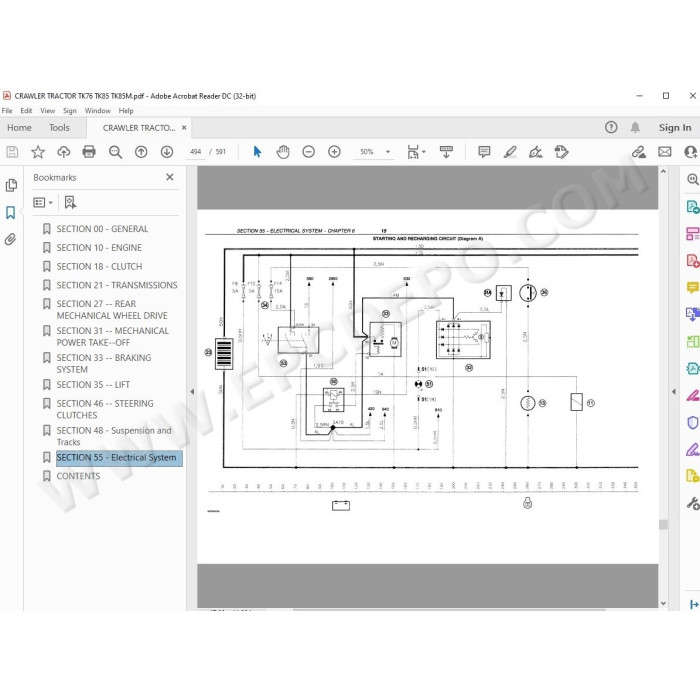This screenshot has width=700, height=700.
Task: Collapse the right tools pane arrow
Action: [674, 392]
